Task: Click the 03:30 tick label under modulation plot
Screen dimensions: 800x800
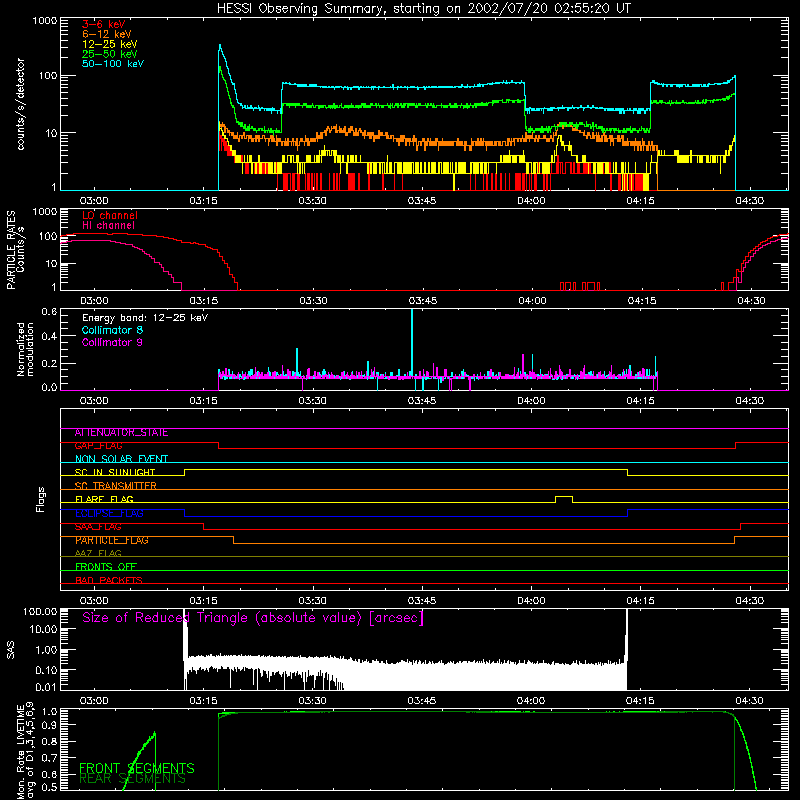Action: [x=312, y=401]
